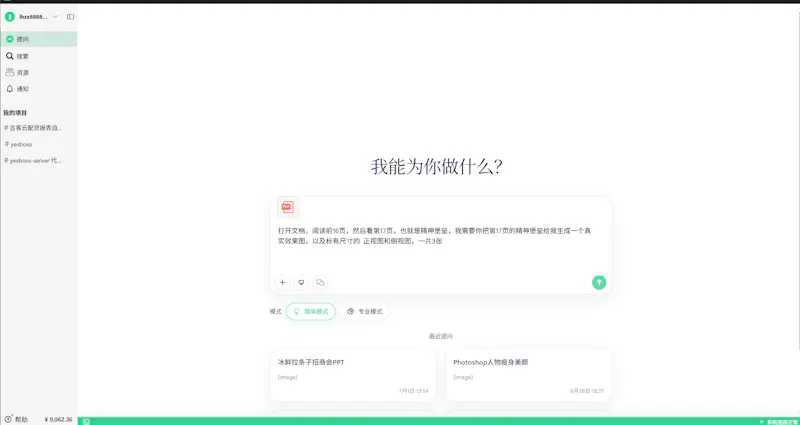Click status bar connection status text

pyautogui.click(x=781, y=422)
